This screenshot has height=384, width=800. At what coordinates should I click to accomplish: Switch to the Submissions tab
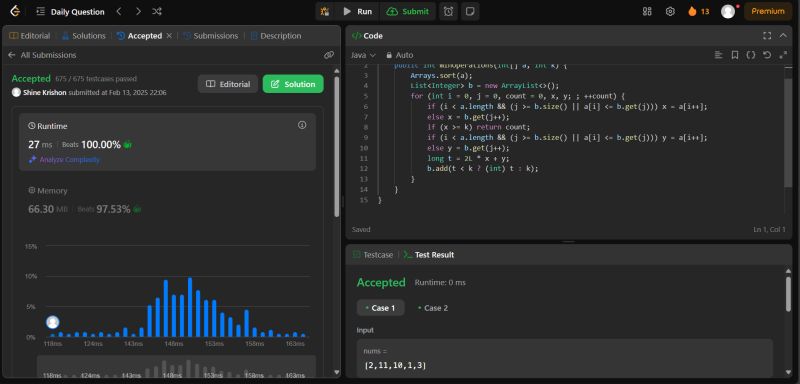210,36
